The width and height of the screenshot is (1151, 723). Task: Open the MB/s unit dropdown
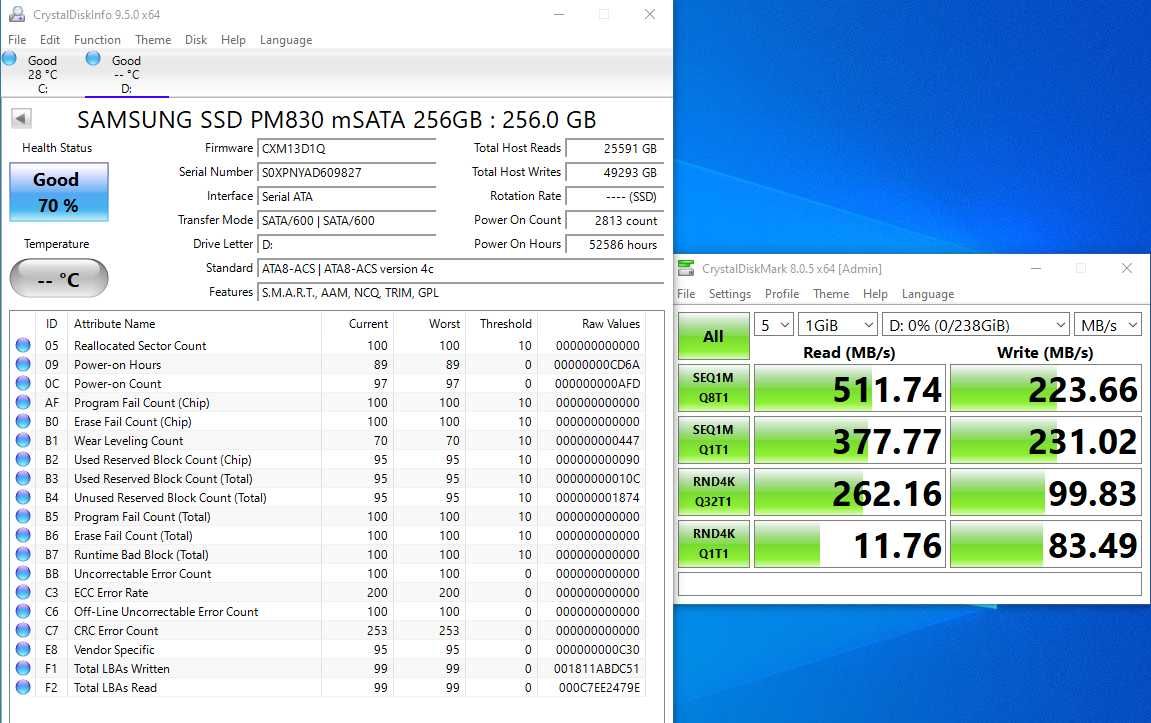tap(1107, 325)
